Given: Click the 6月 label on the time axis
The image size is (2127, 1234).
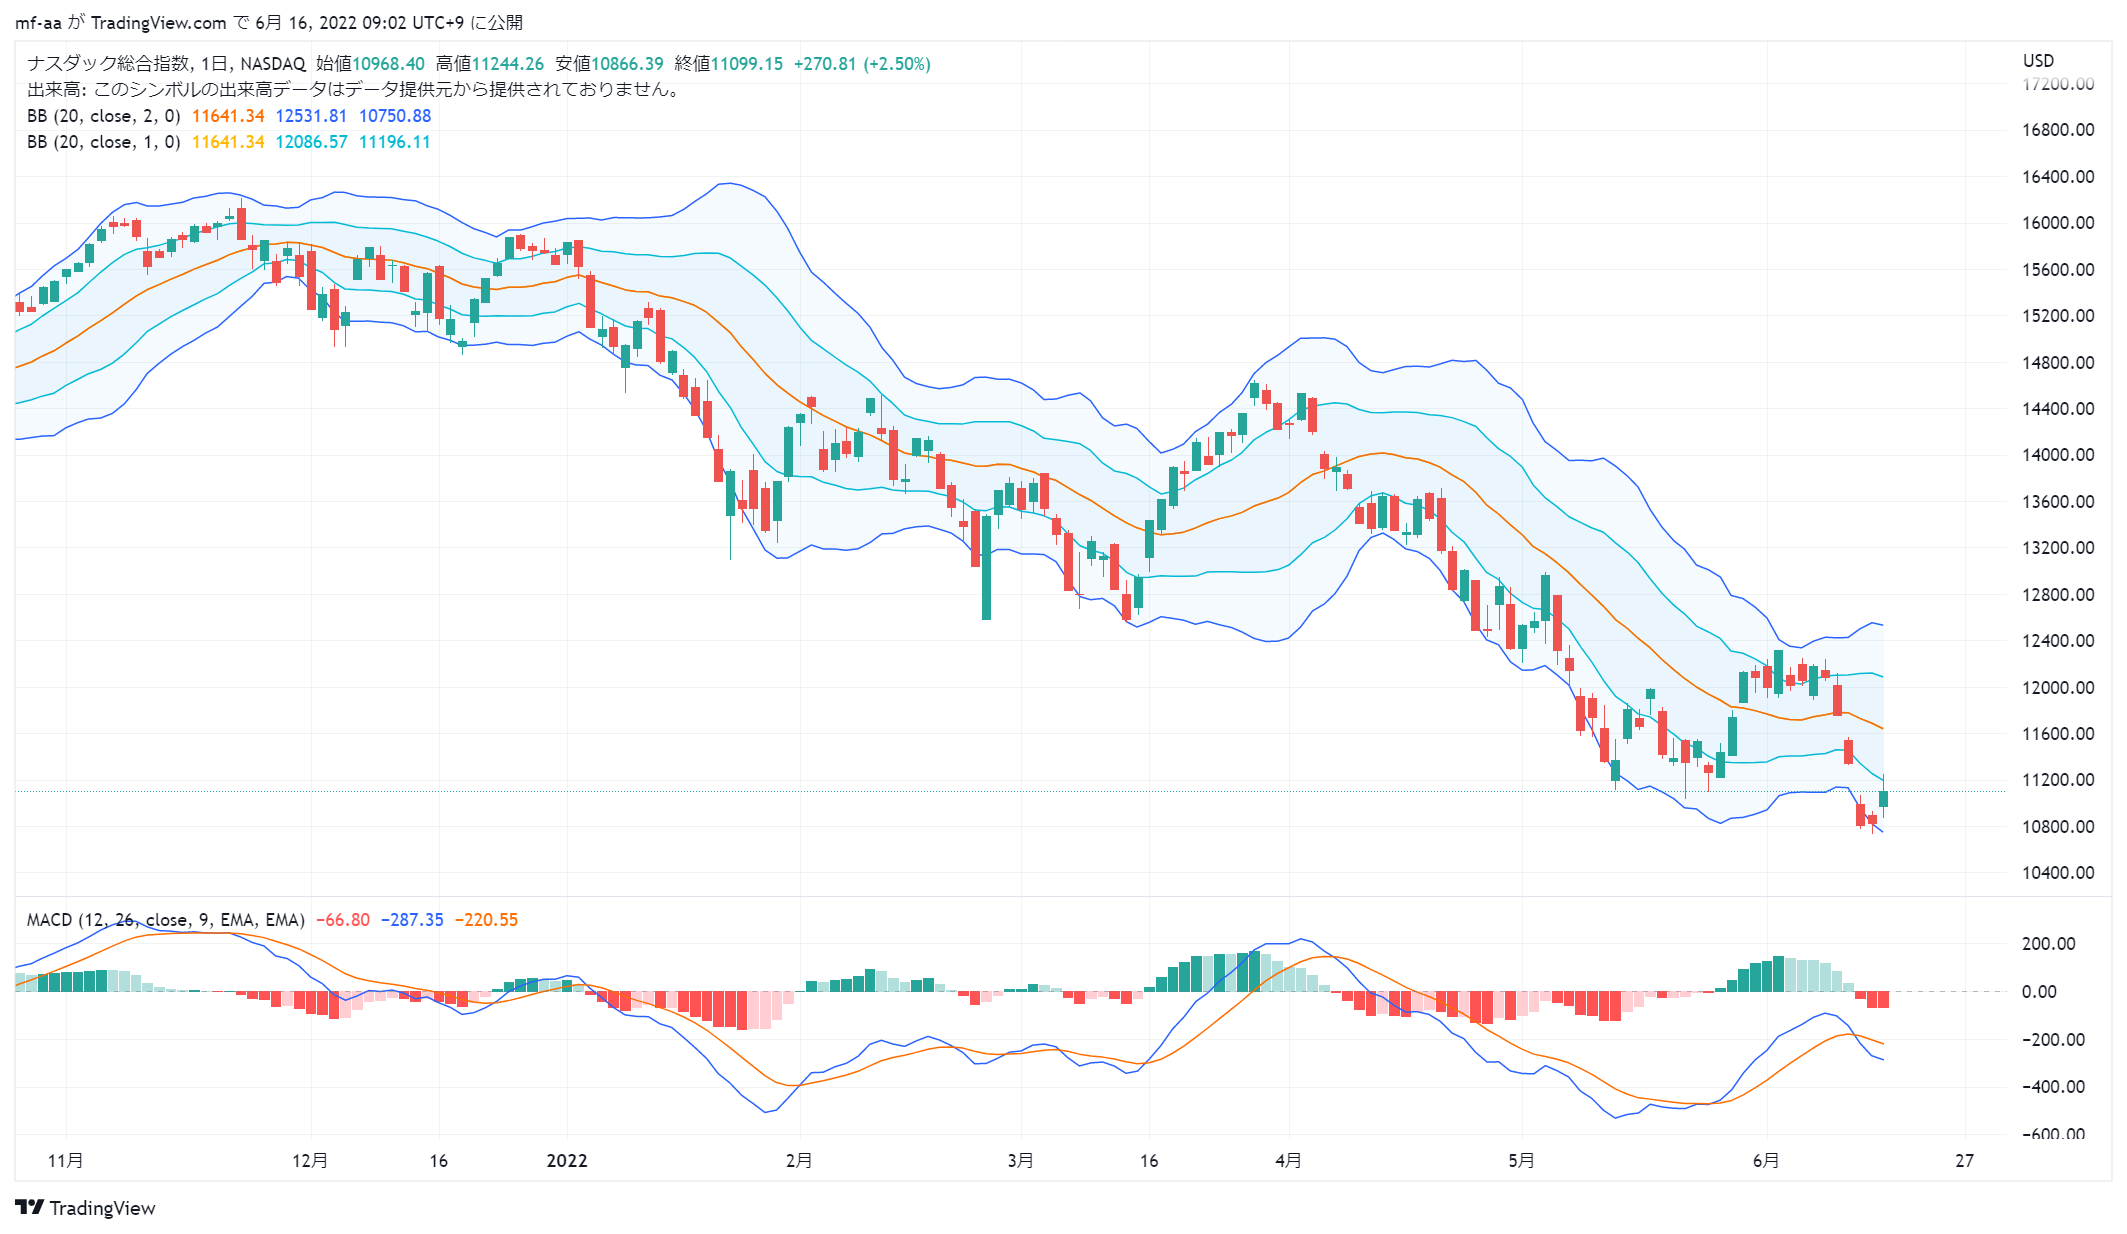Looking at the screenshot, I should (x=1766, y=1160).
